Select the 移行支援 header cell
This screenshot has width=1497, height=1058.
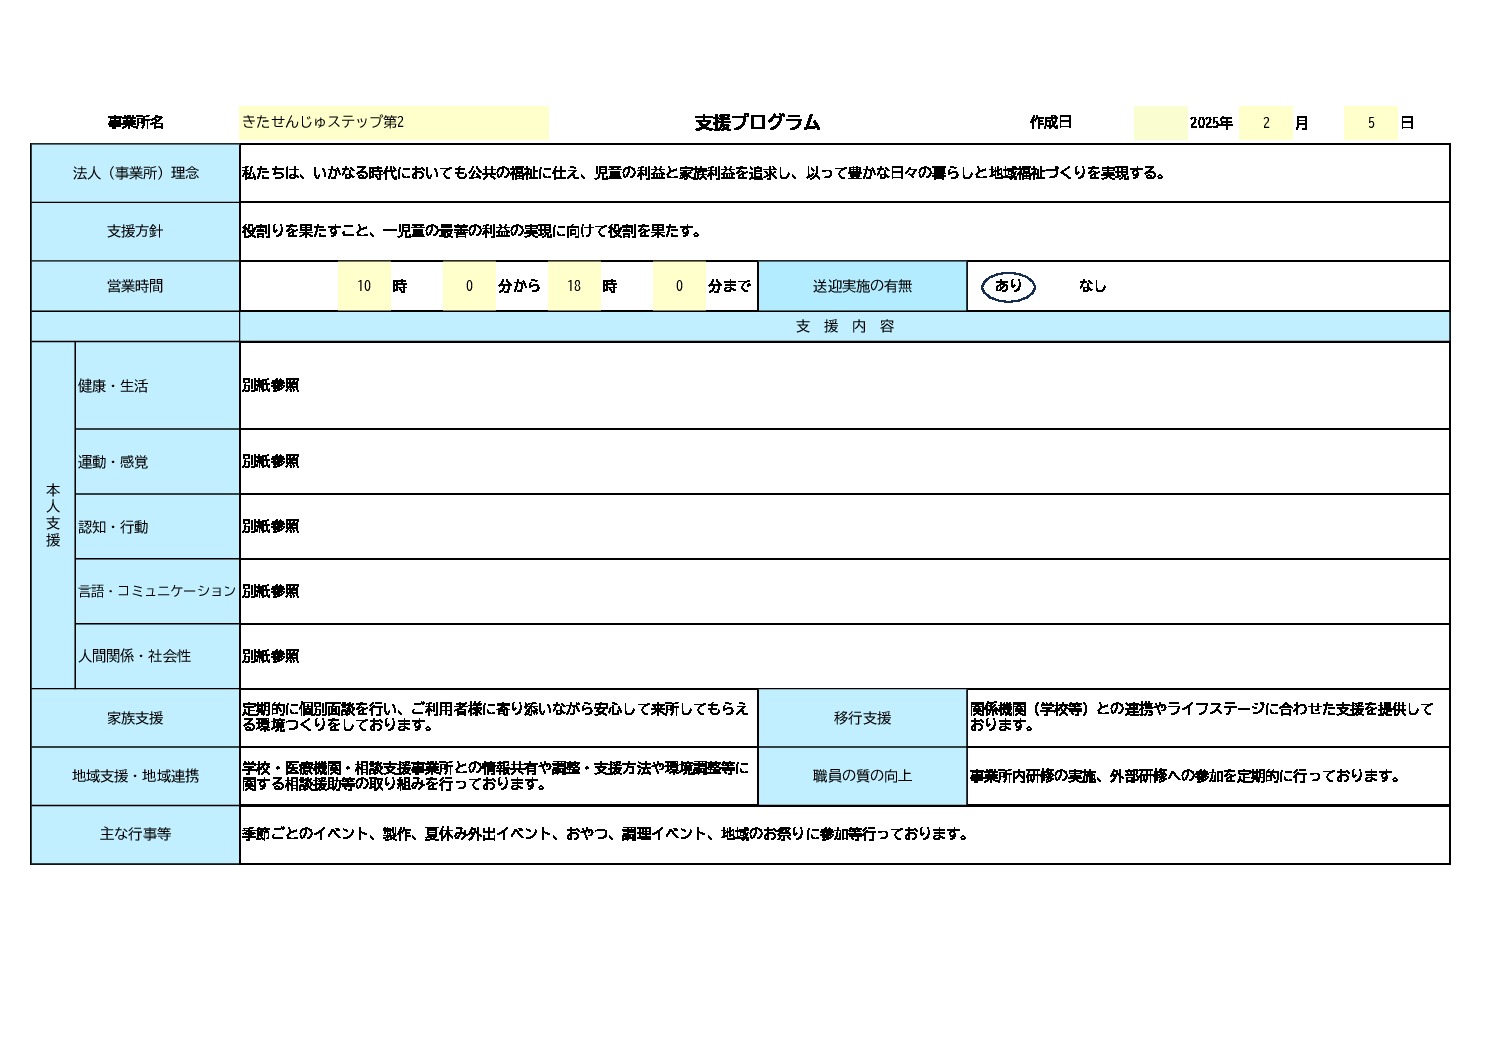pyautogui.click(x=865, y=717)
